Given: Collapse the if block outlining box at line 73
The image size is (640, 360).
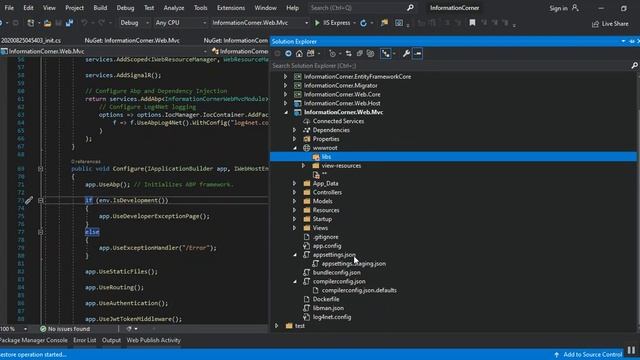Looking at the screenshot, I should click(x=40, y=200).
